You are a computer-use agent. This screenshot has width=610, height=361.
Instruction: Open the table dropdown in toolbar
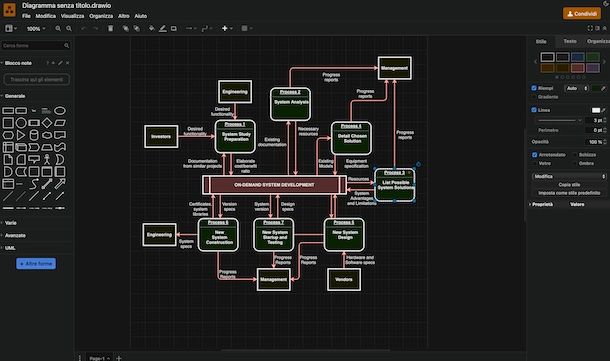point(247,28)
